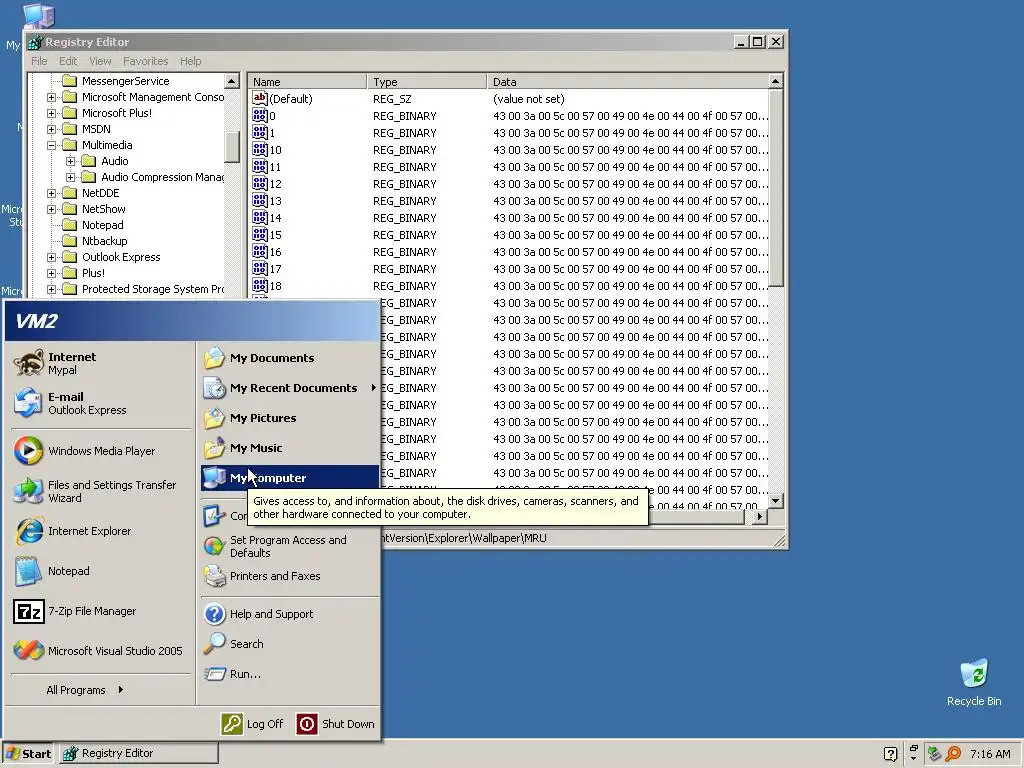Select the Notepad registry key
The height and width of the screenshot is (768, 1024).
coord(103,225)
